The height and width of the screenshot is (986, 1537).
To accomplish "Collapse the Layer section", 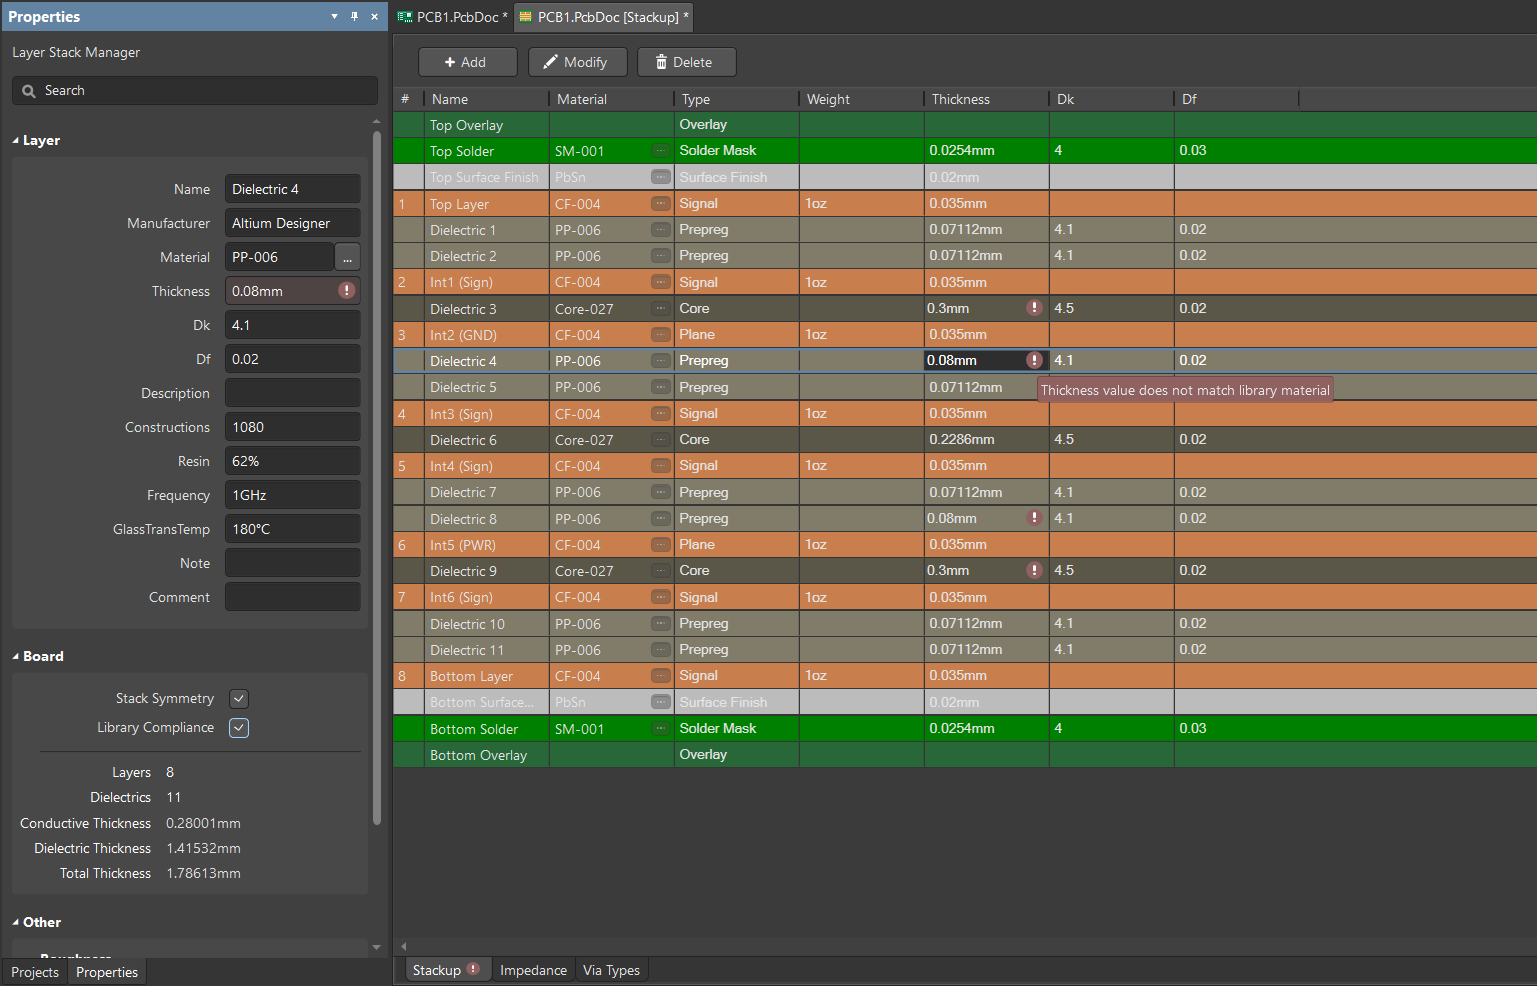I will (16, 140).
